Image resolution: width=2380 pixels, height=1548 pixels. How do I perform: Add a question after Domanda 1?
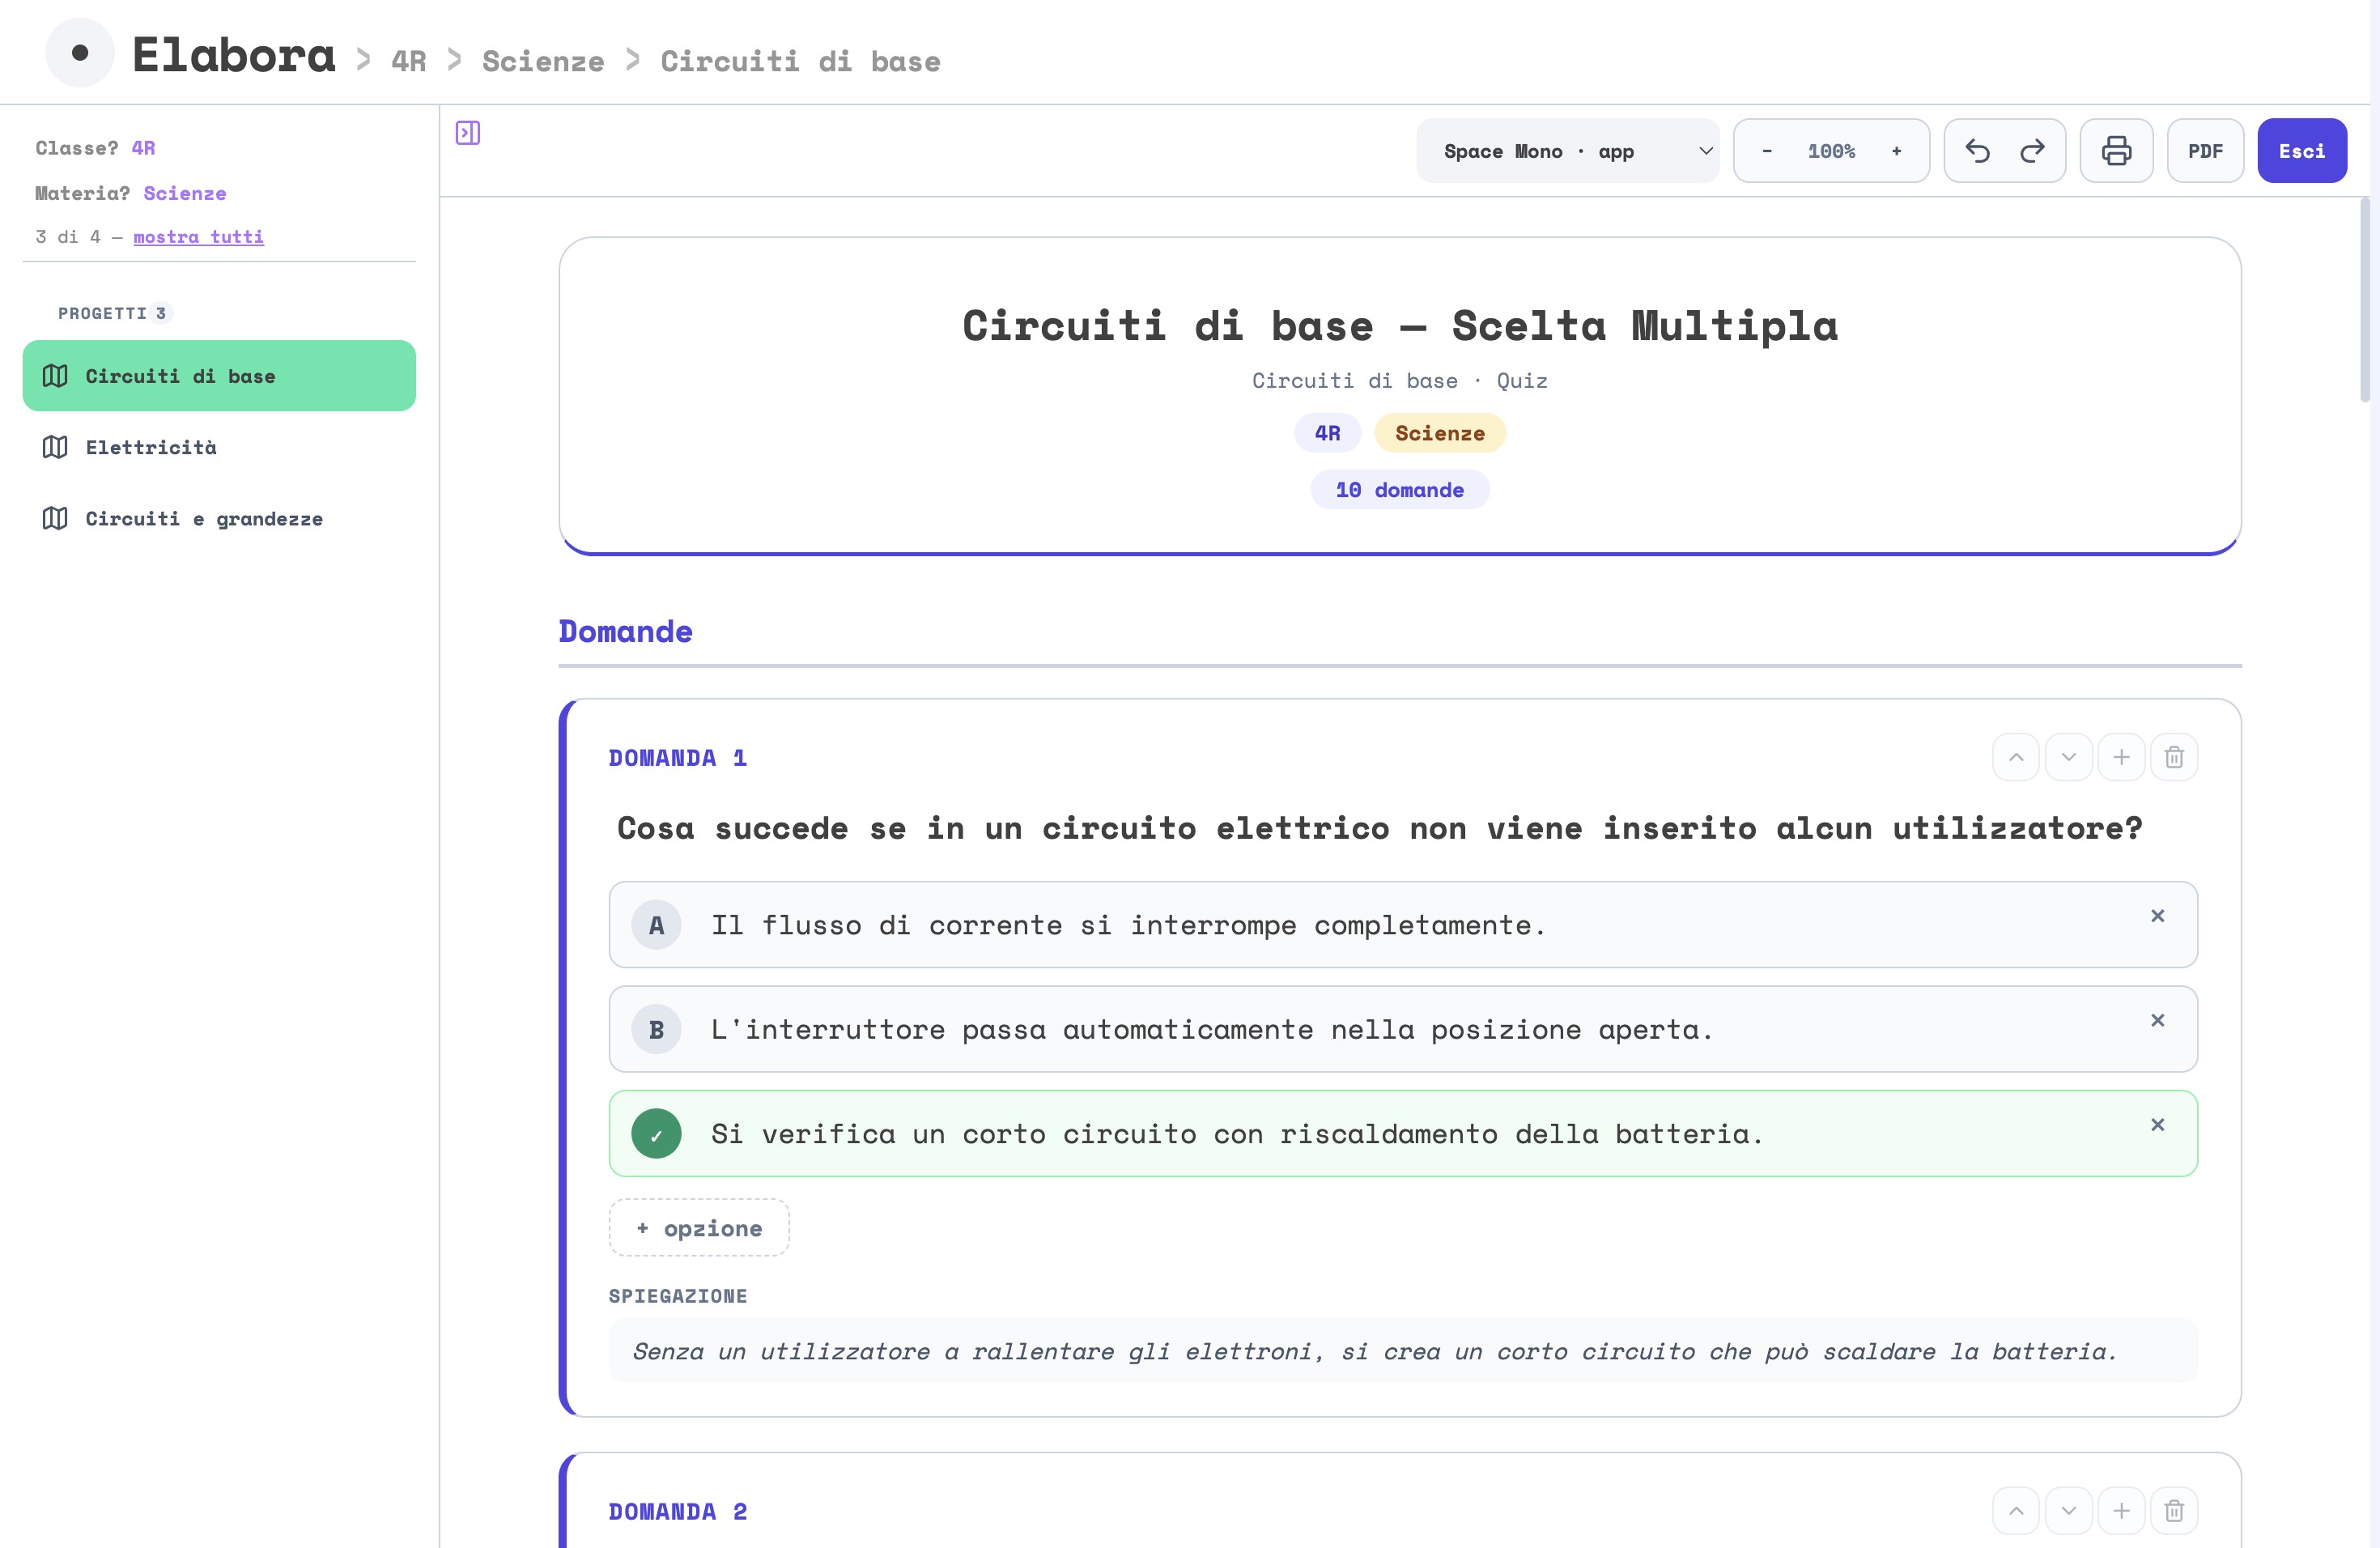coord(2121,757)
